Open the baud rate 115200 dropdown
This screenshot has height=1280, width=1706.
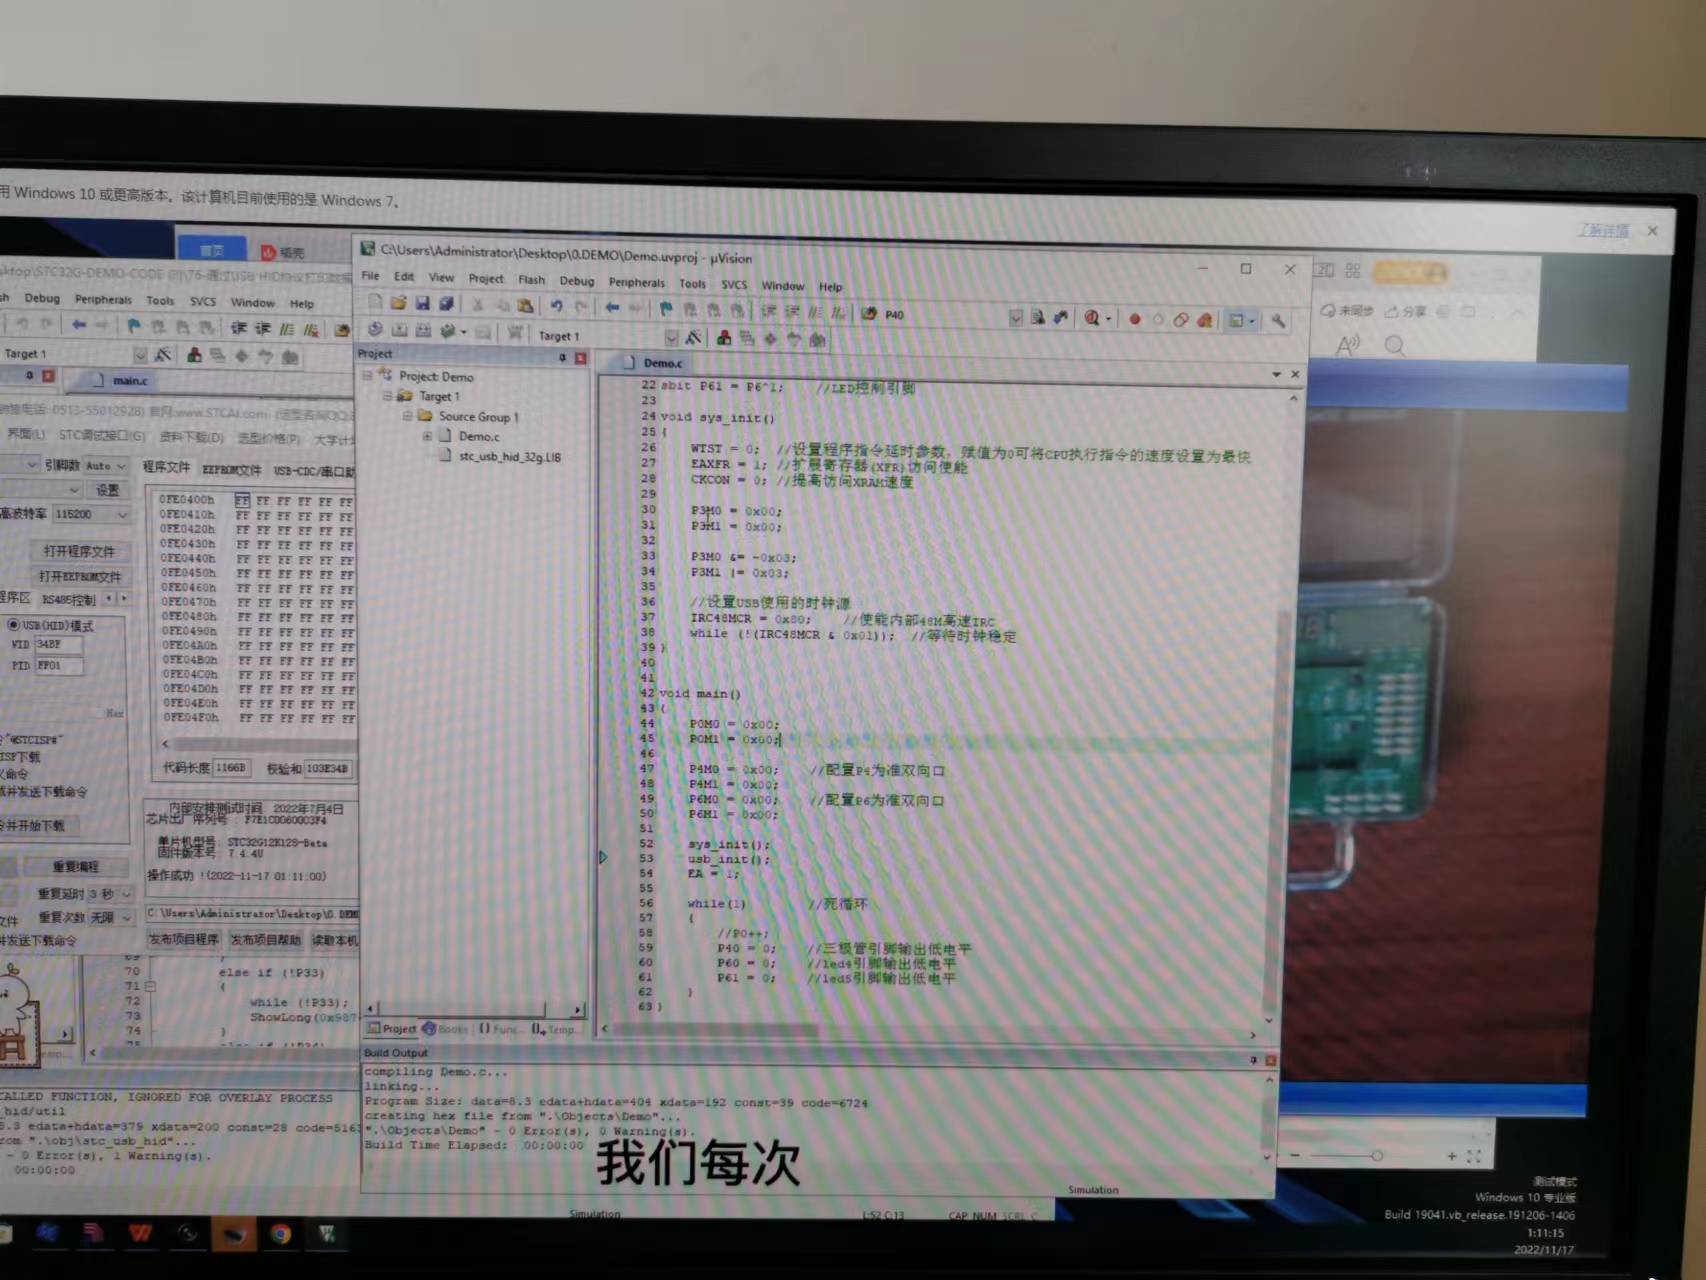[x=122, y=514]
